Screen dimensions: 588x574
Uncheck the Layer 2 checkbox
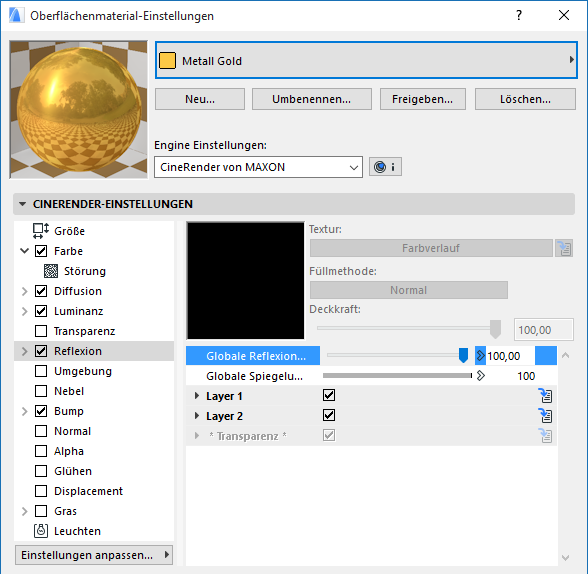(329, 415)
